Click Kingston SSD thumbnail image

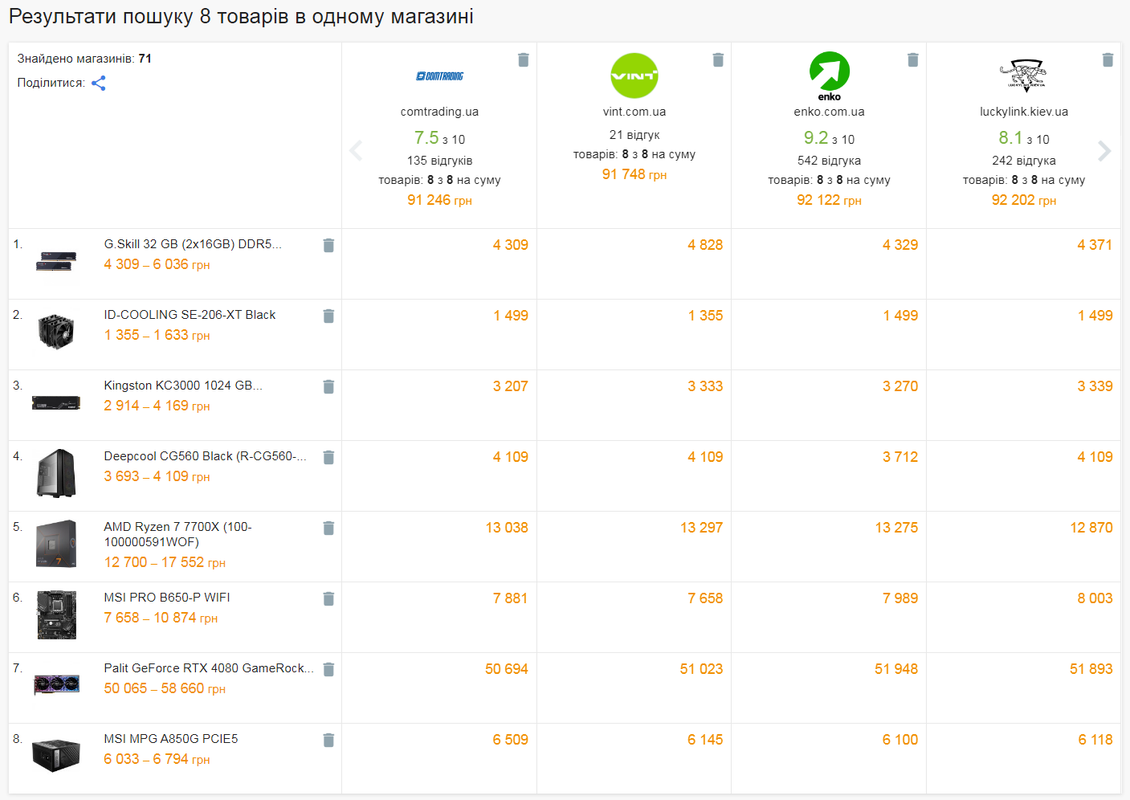[x=56, y=403]
